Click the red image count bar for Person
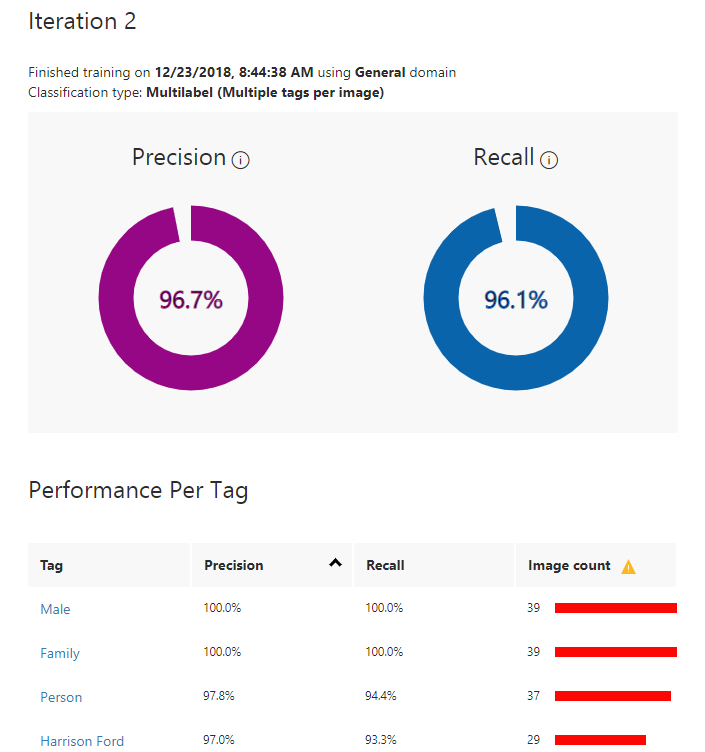This screenshot has height=752, width=705. [x=612, y=696]
